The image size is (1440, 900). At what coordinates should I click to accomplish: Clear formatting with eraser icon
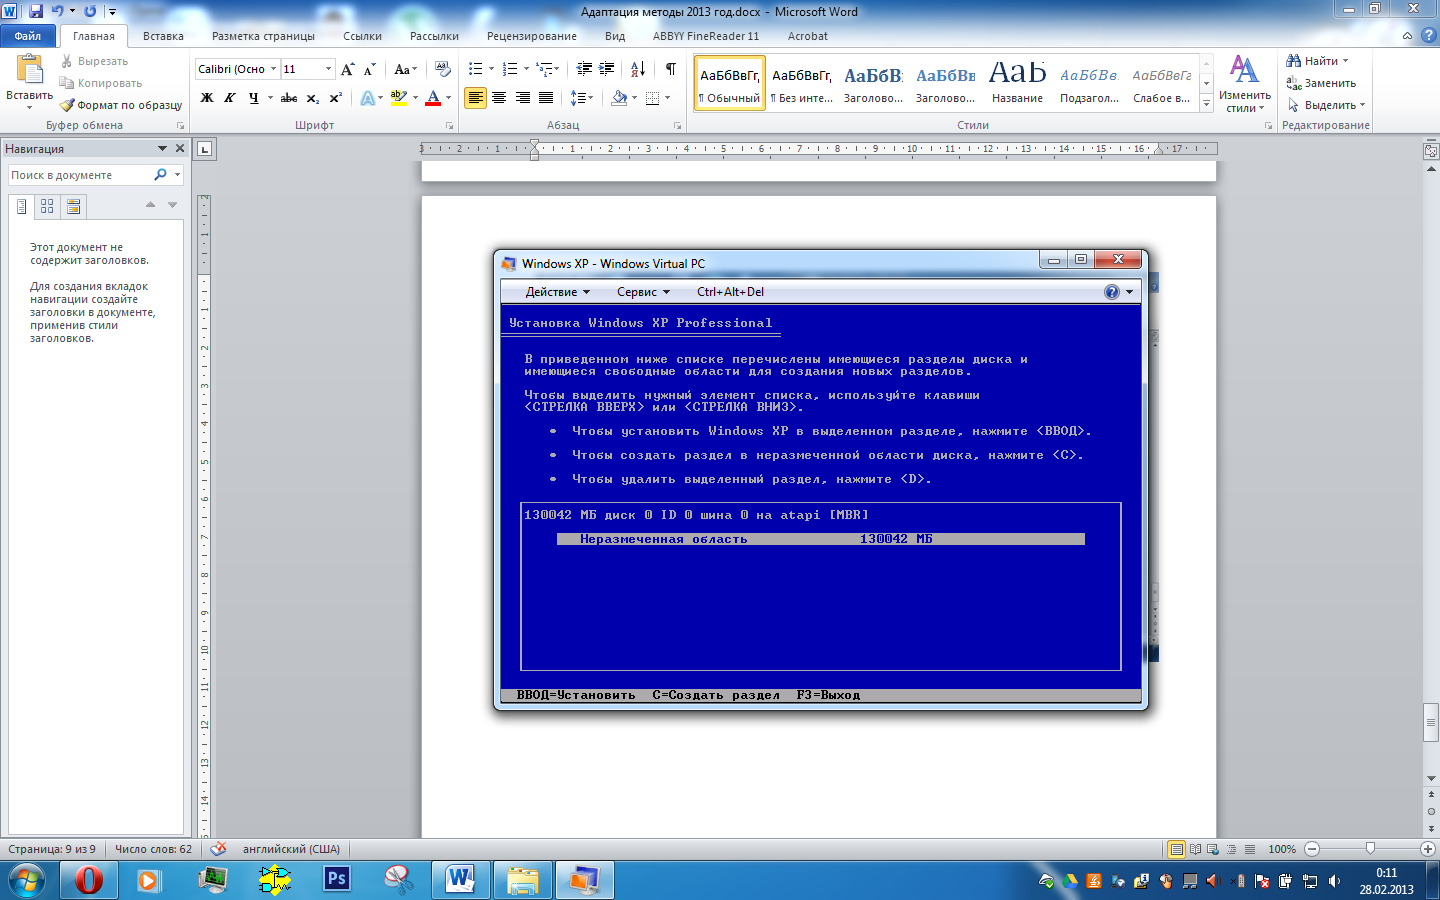(442, 69)
